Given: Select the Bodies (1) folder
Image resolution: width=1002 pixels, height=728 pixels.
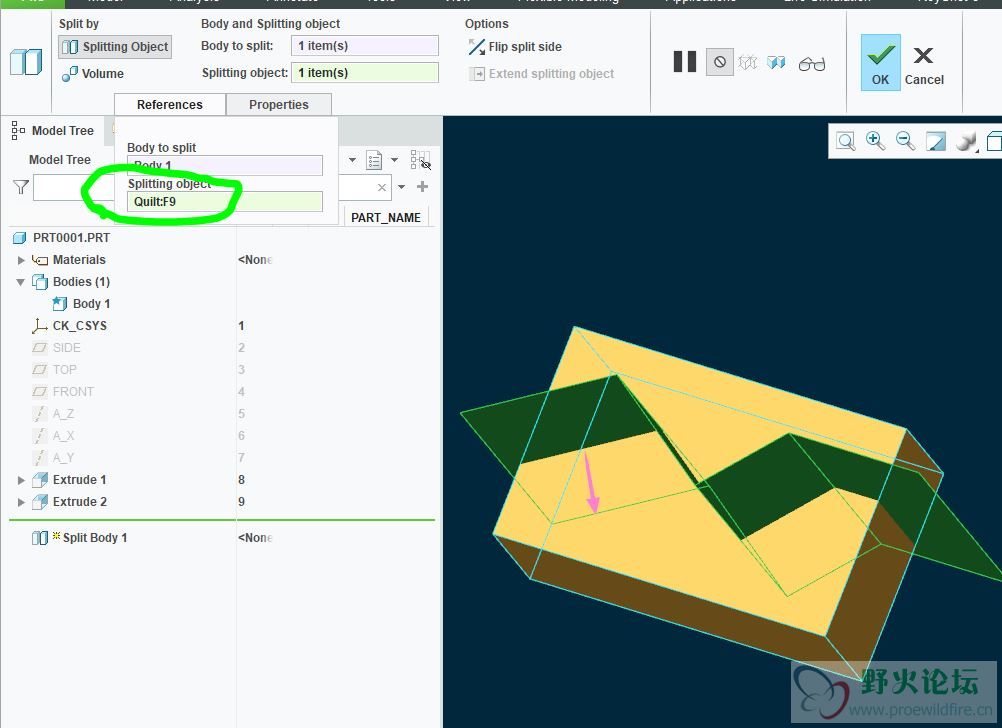Looking at the screenshot, I should click(81, 281).
